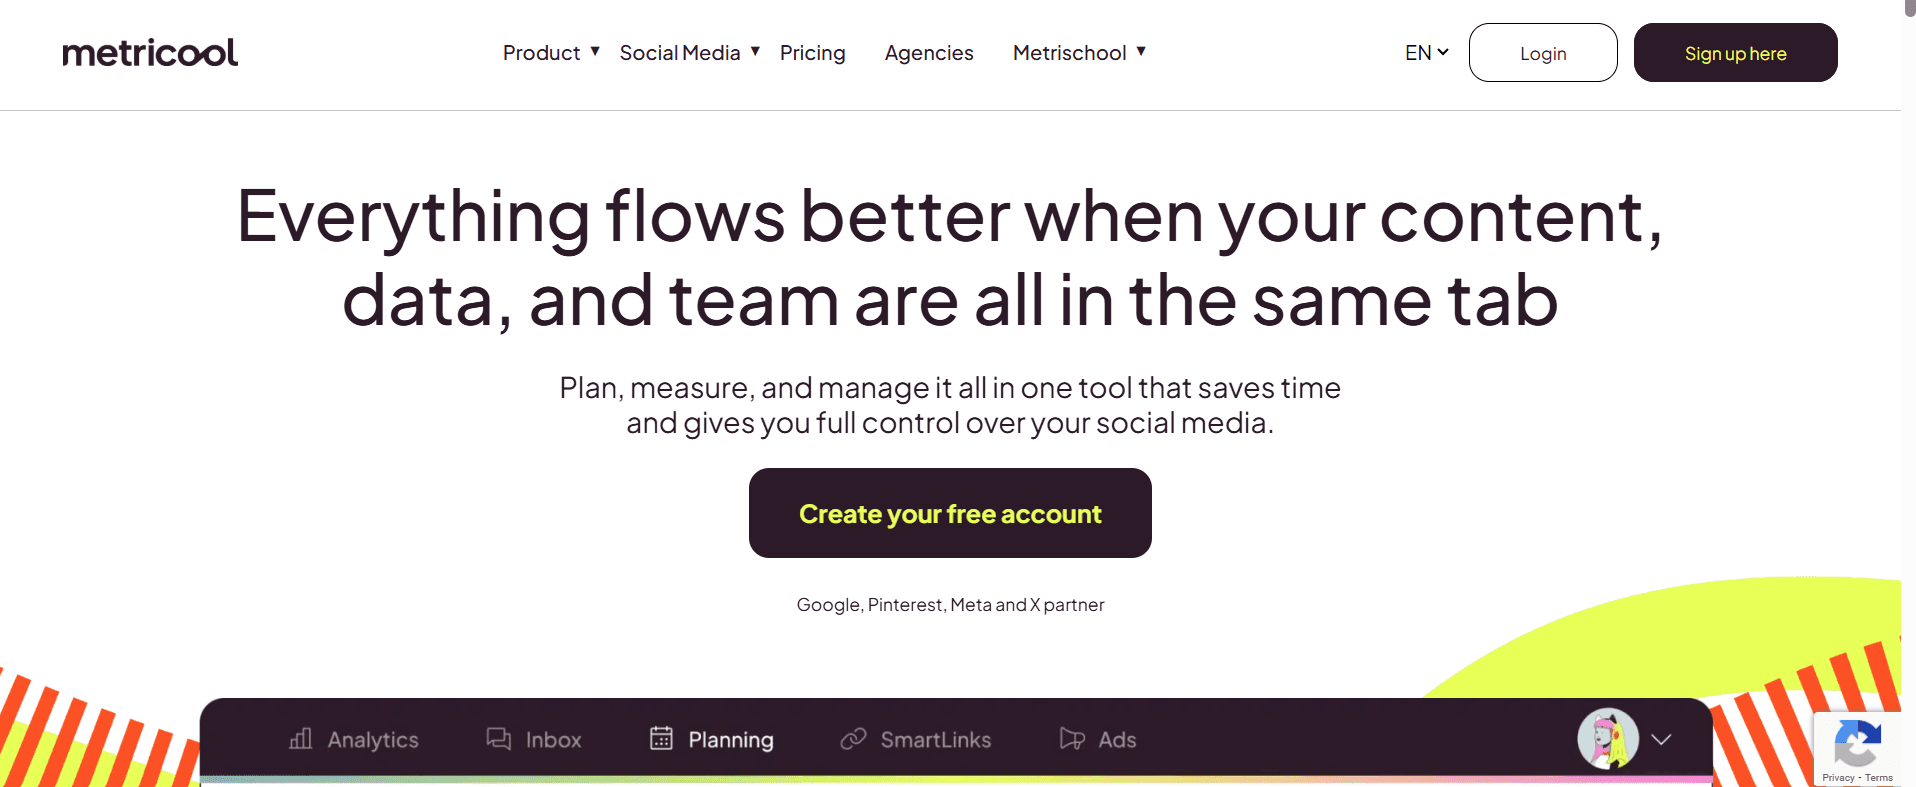This screenshot has width=1916, height=787.
Task: Expand the chevron next to the avatar
Action: click(1662, 740)
